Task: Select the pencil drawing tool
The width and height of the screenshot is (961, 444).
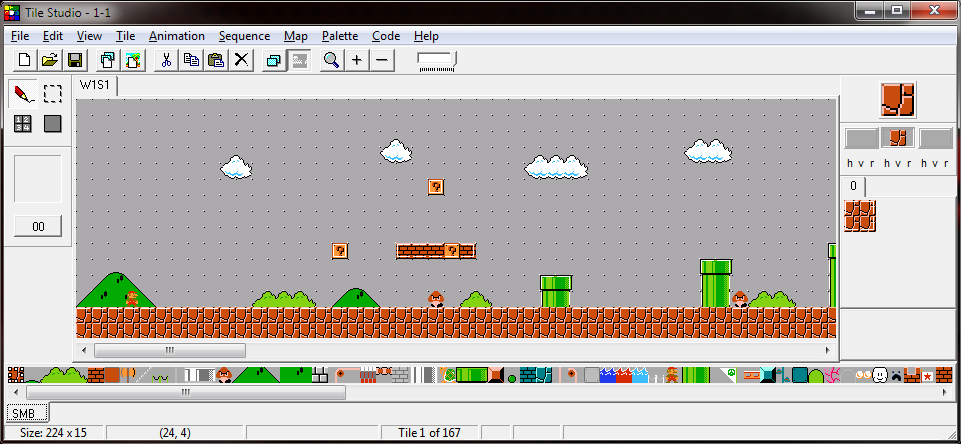Action: (x=25, y=94)
